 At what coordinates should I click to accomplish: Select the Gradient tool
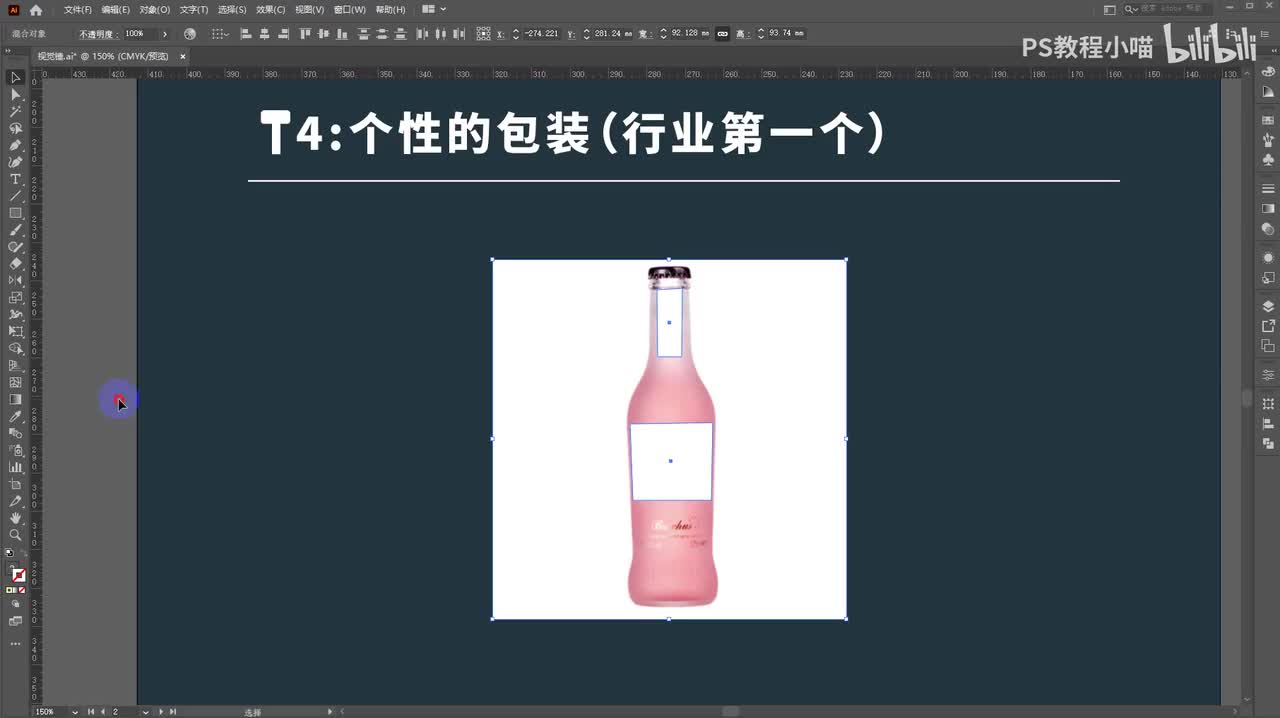click(x=15, y=399)
